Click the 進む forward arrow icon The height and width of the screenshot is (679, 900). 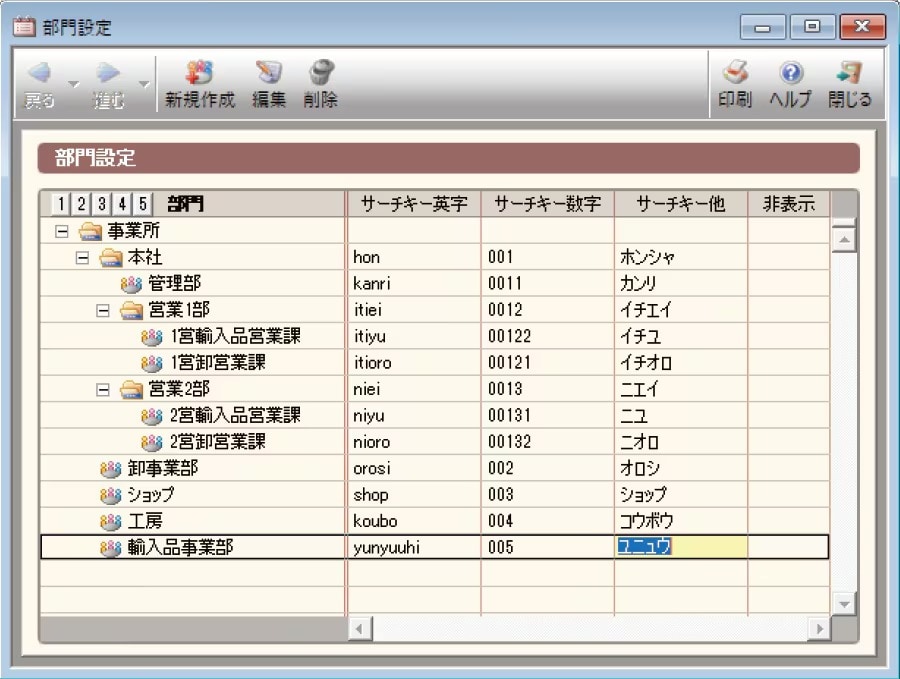[108, 72]
